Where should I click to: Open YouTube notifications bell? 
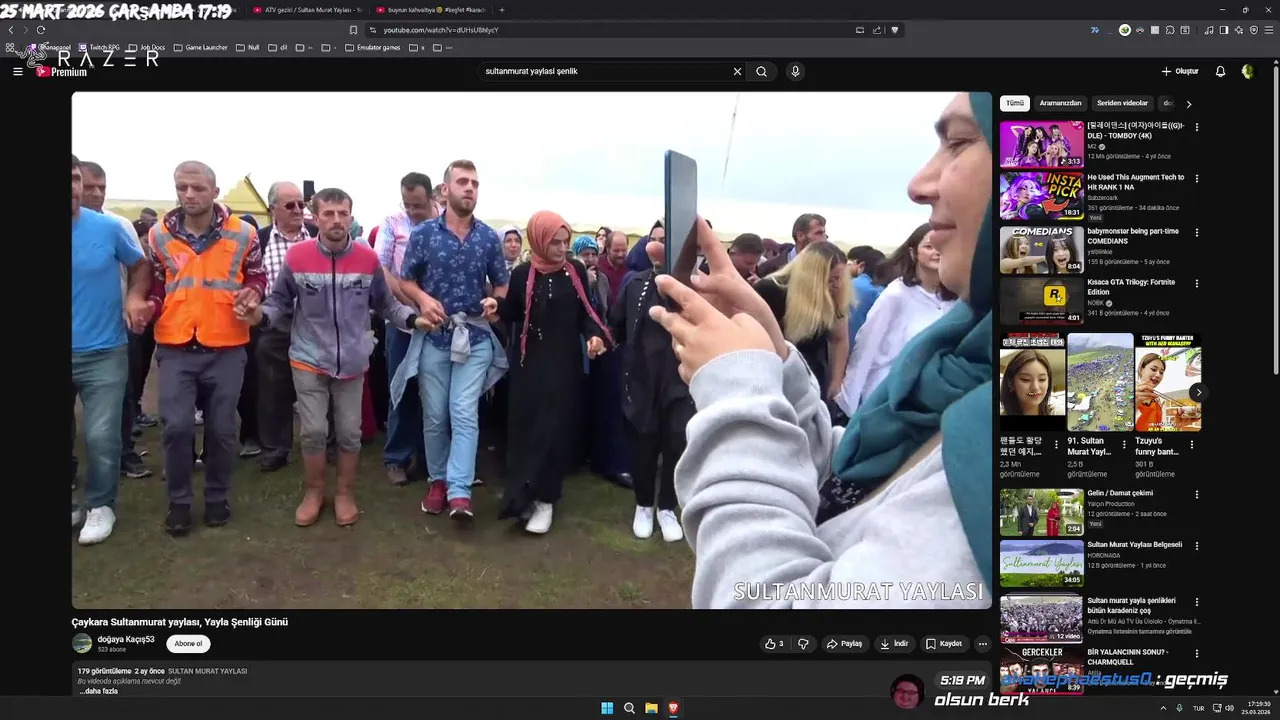(x=1220, y=71)
